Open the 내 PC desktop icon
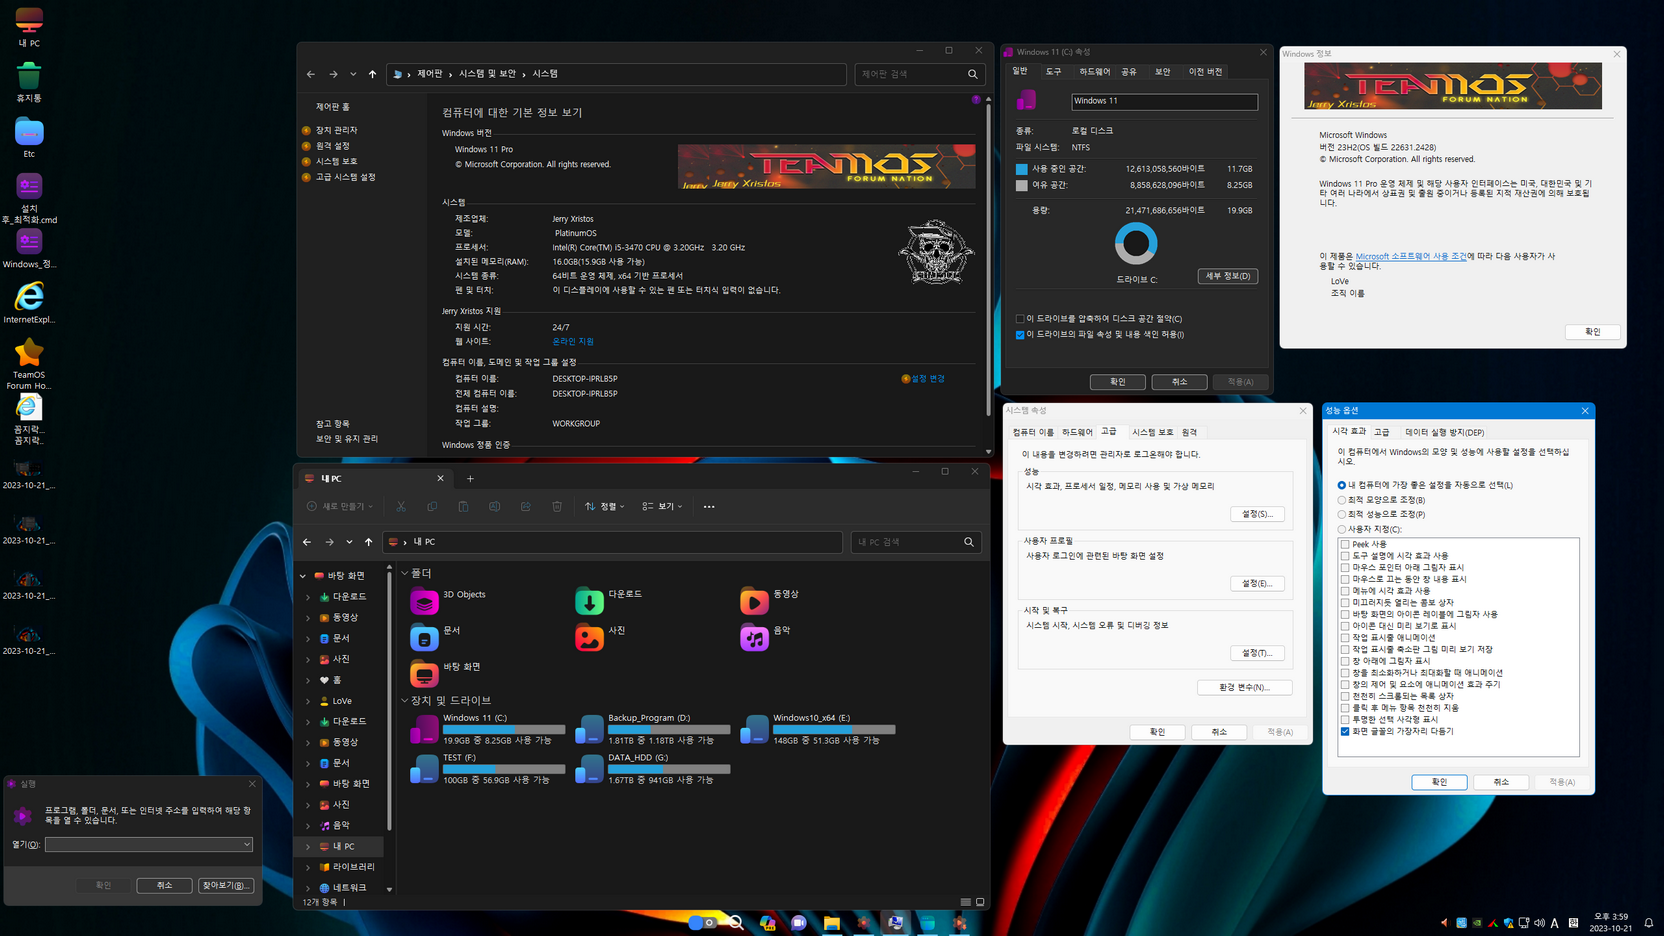 (x=29, y=25)
